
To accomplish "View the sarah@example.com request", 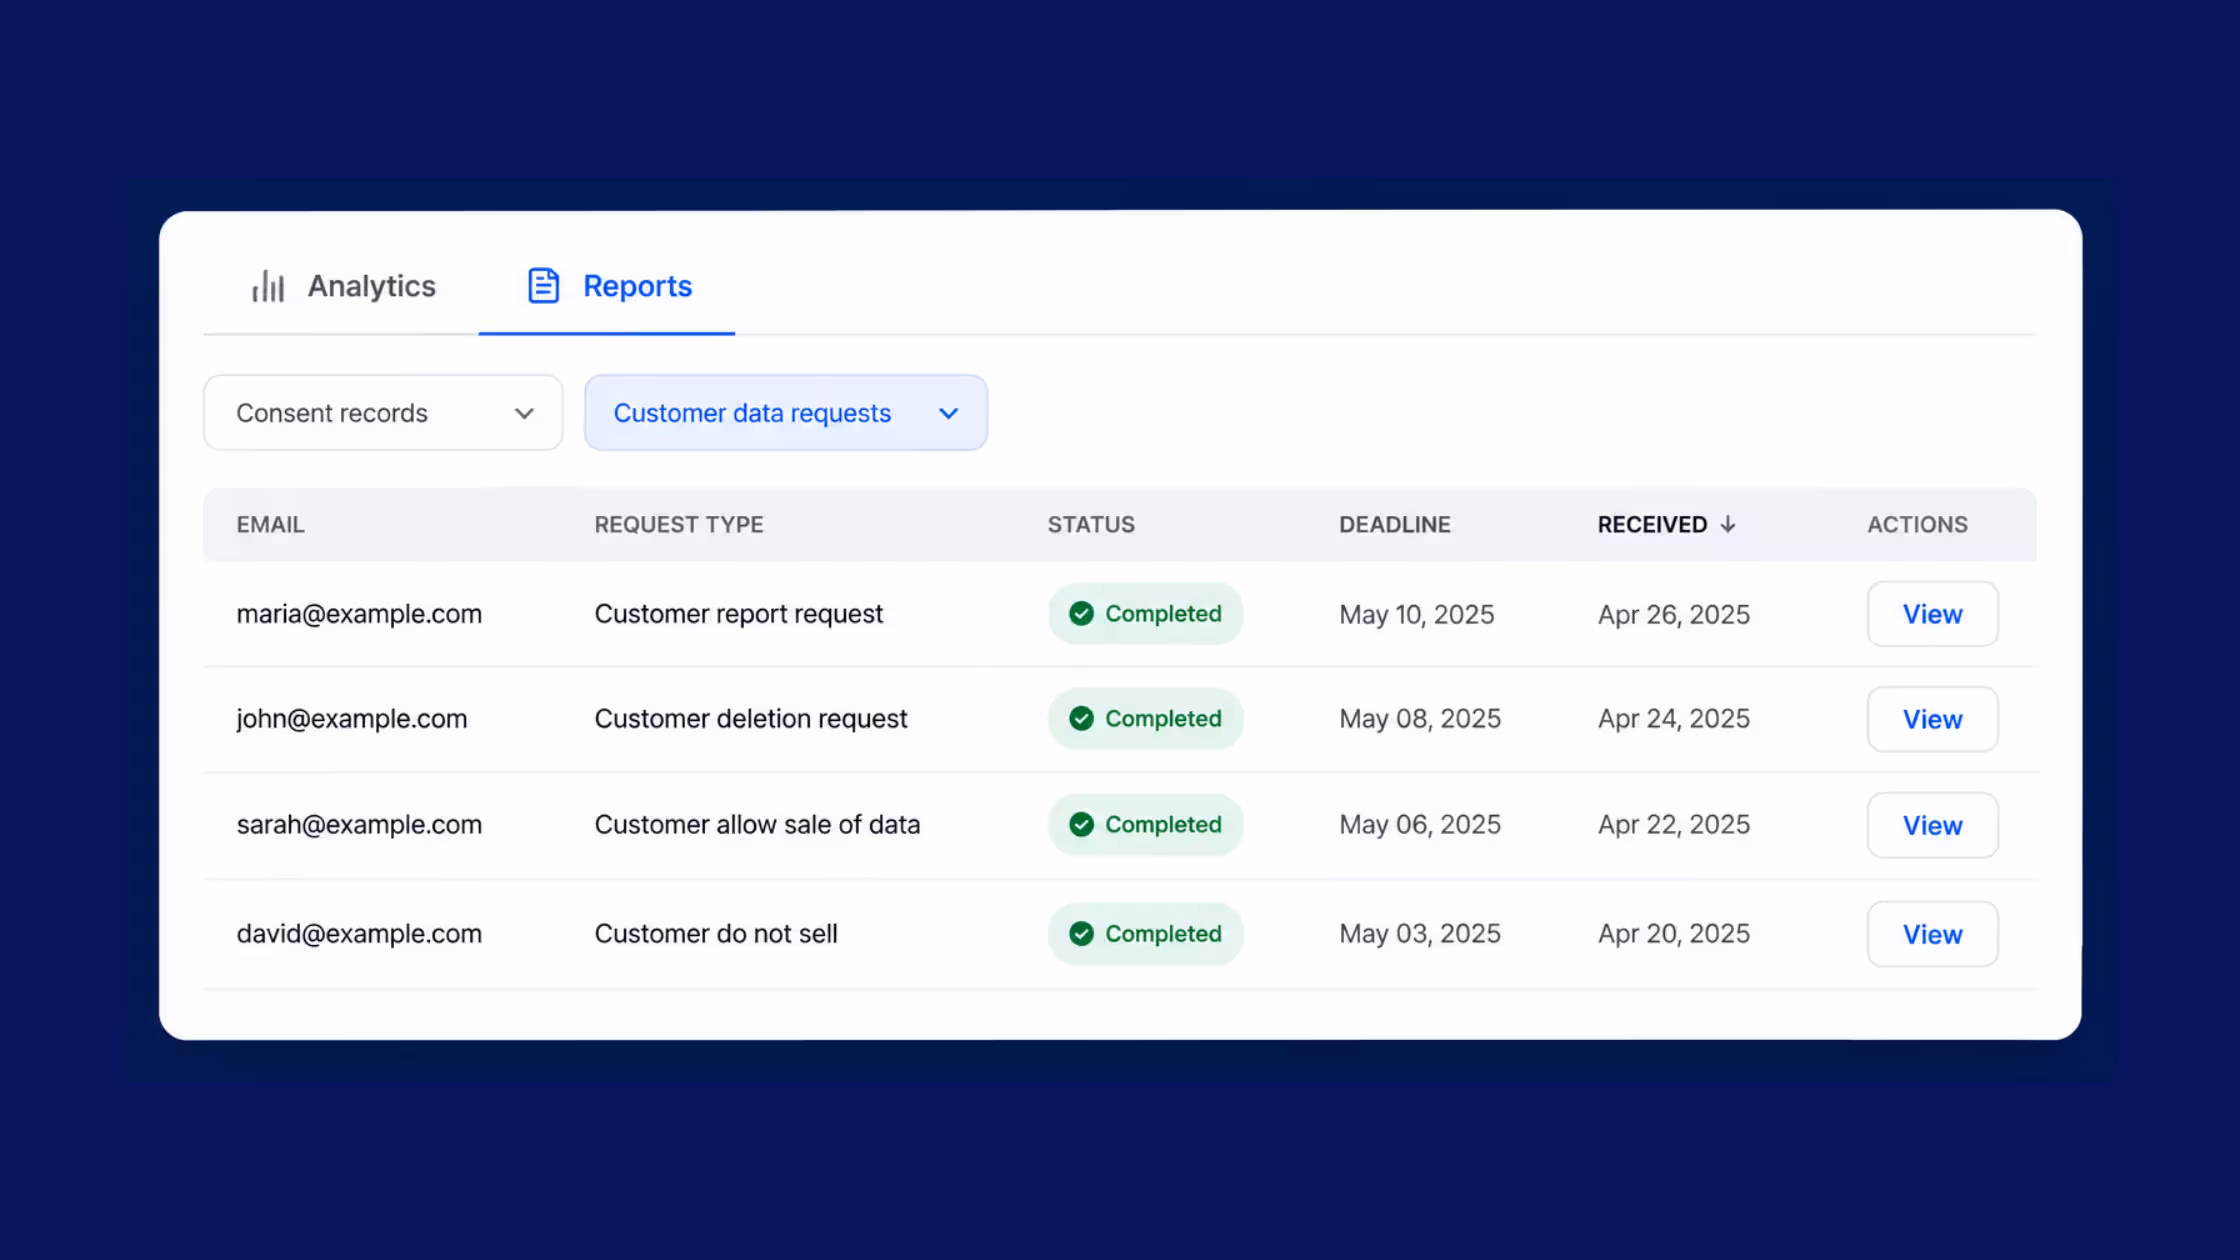I will 1932,825.
